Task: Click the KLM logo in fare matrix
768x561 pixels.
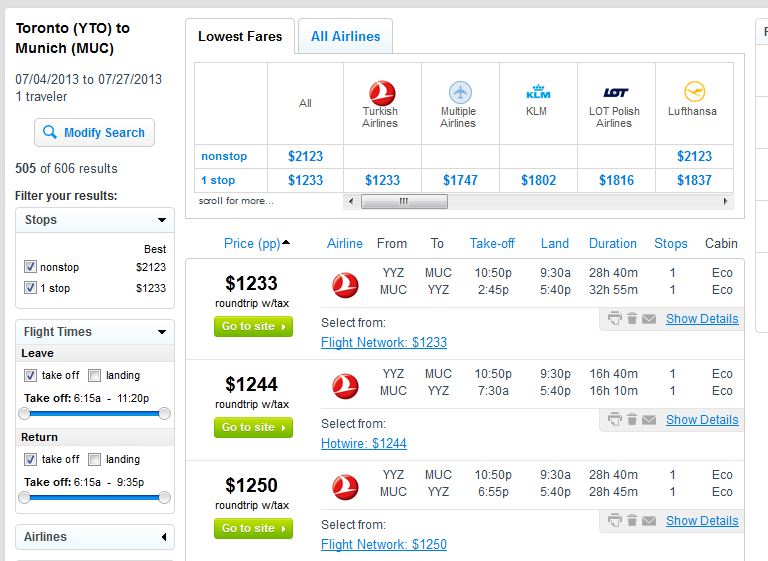Action: [538, 92]
